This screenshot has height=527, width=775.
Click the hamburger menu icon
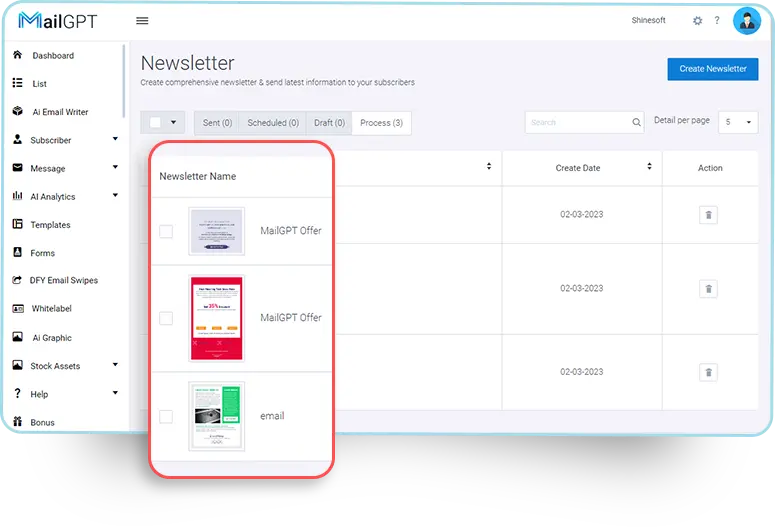click(142, 21)
